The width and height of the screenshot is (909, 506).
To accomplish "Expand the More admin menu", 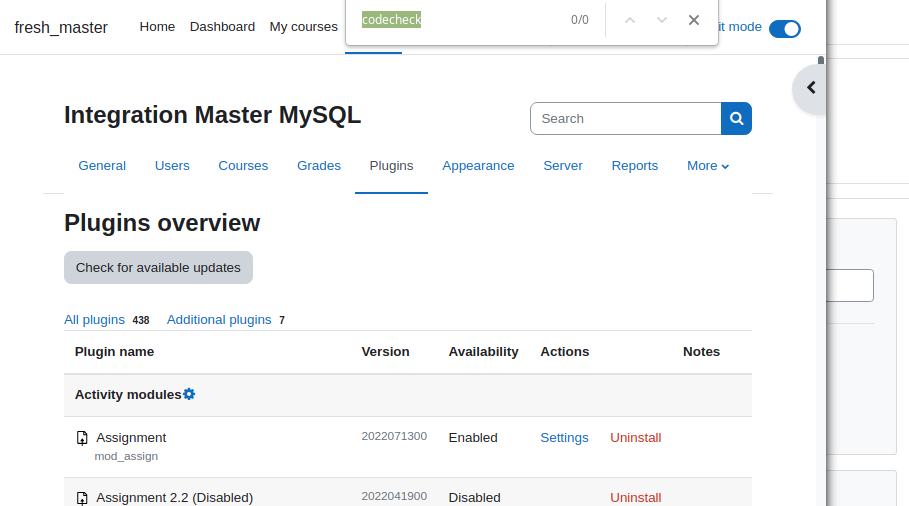I will [708, 166].
